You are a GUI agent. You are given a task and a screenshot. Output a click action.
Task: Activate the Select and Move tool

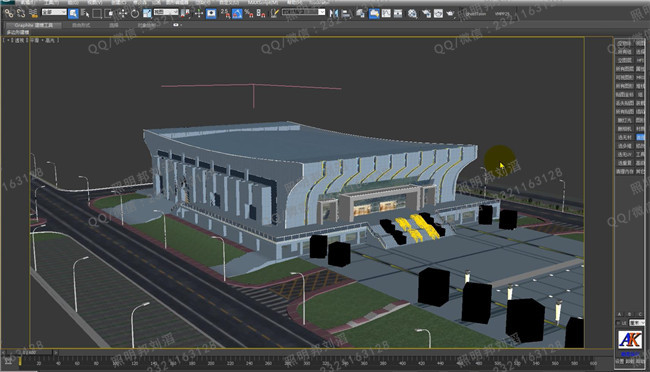pos(123,13)
